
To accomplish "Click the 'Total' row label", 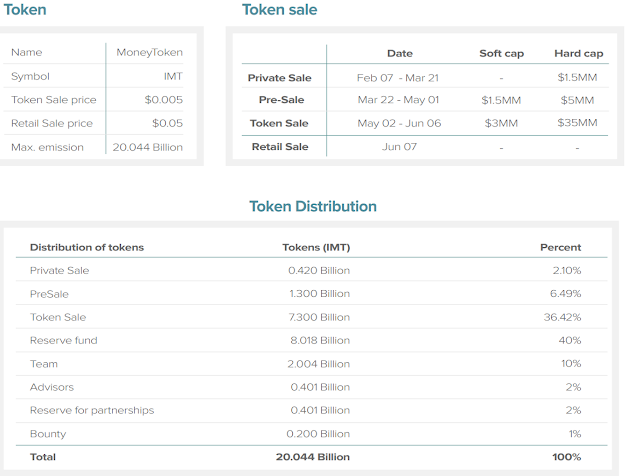I will (43, 457).
